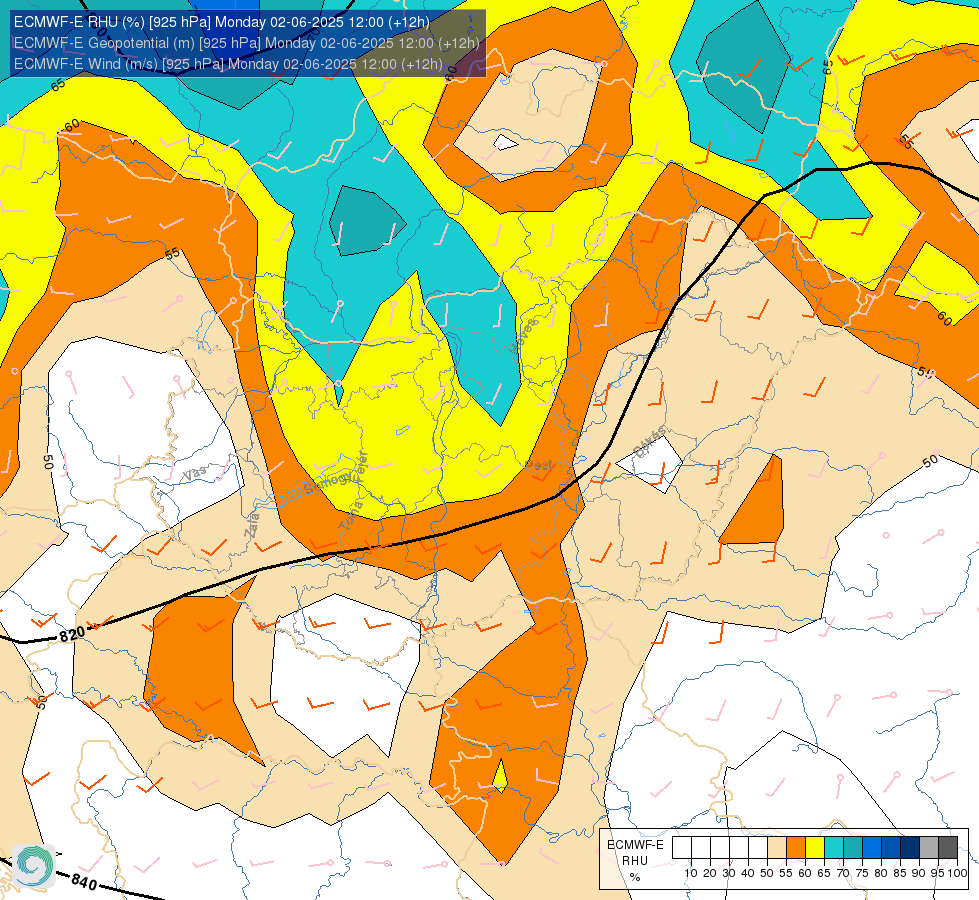Click the 'ECMWF-E Wind (m/s)' header line
979x900 pixels.
[x=228, y=64]
